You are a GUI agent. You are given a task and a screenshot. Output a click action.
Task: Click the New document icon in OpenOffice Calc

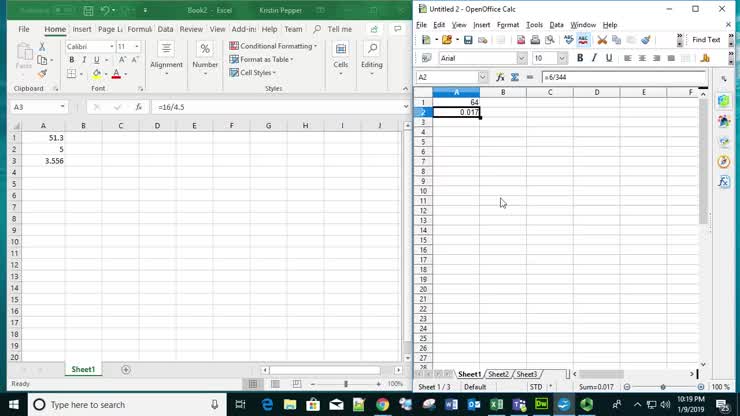point(426,40)
